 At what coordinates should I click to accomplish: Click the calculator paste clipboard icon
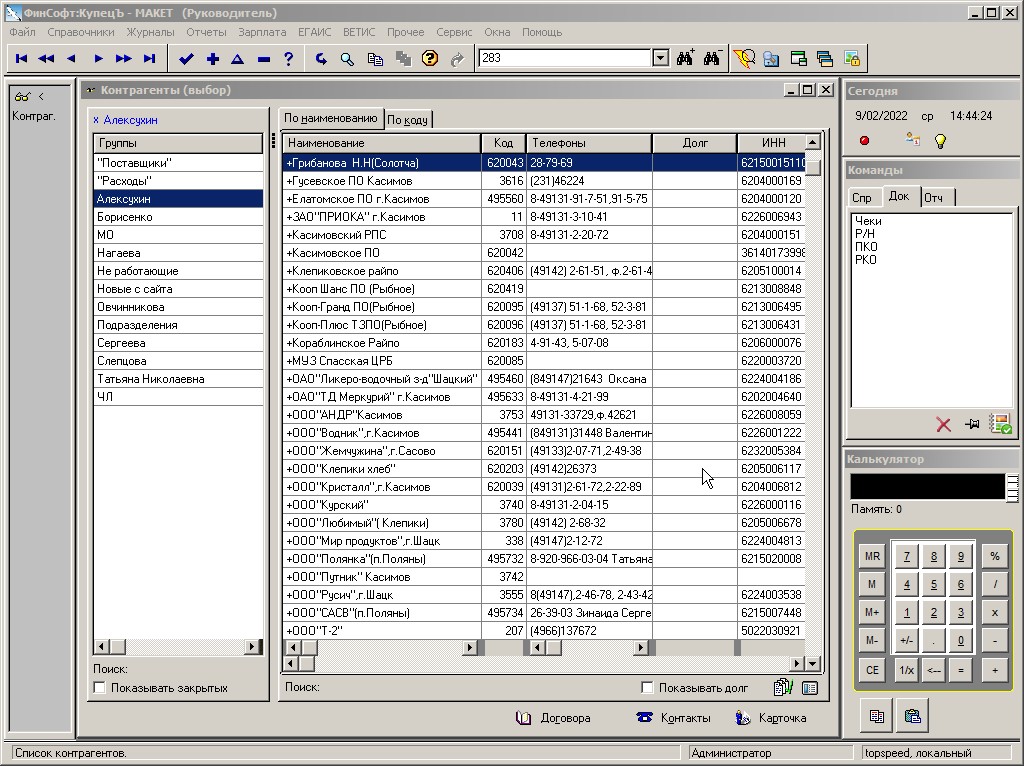tap(912, 716)
